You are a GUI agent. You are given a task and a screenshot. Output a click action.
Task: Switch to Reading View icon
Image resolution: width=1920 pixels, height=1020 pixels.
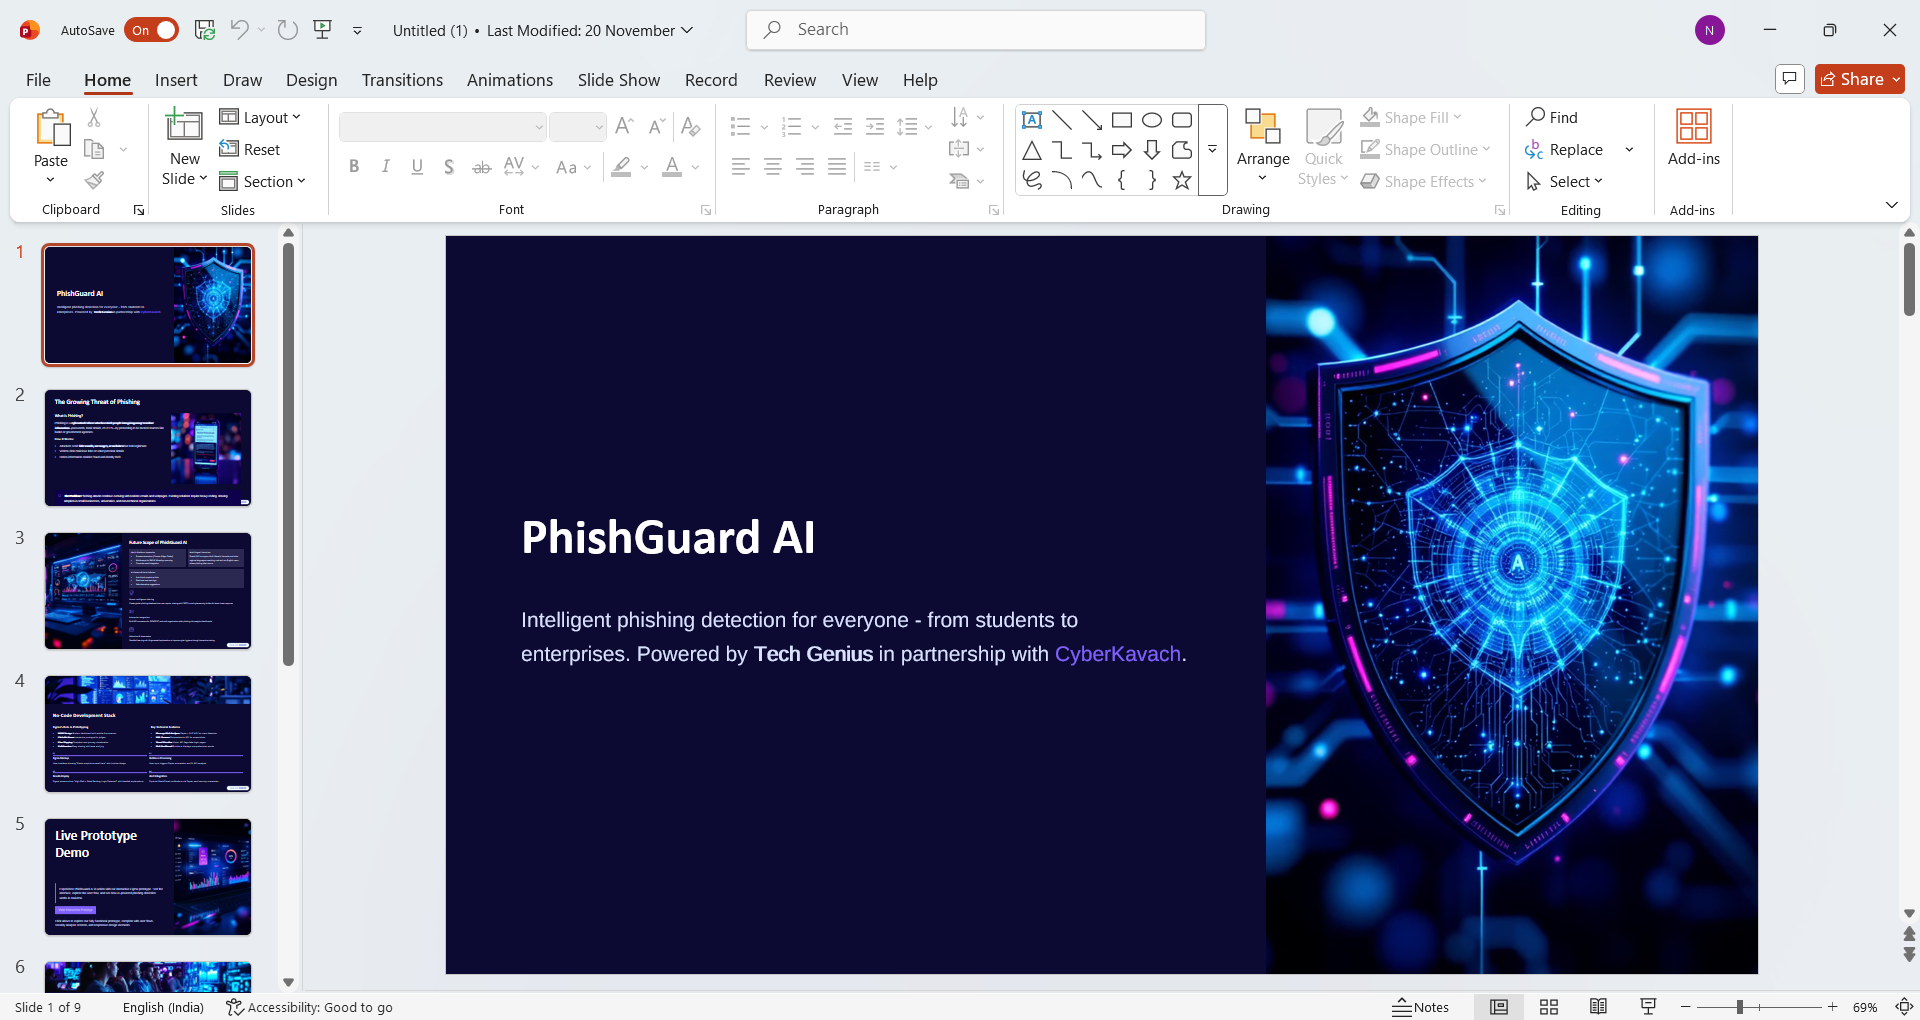[1599, 1007]
